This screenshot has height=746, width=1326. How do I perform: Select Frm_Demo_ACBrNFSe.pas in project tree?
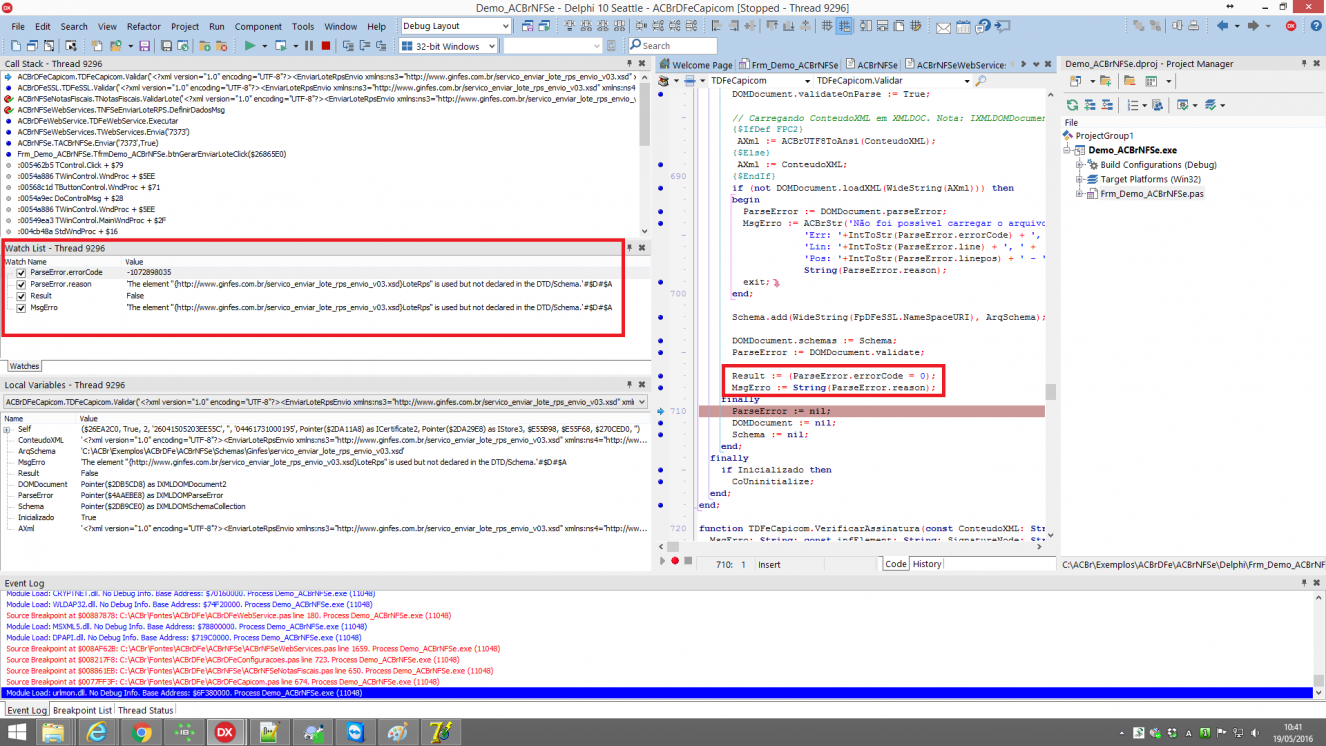click(x=1152, y=194)
